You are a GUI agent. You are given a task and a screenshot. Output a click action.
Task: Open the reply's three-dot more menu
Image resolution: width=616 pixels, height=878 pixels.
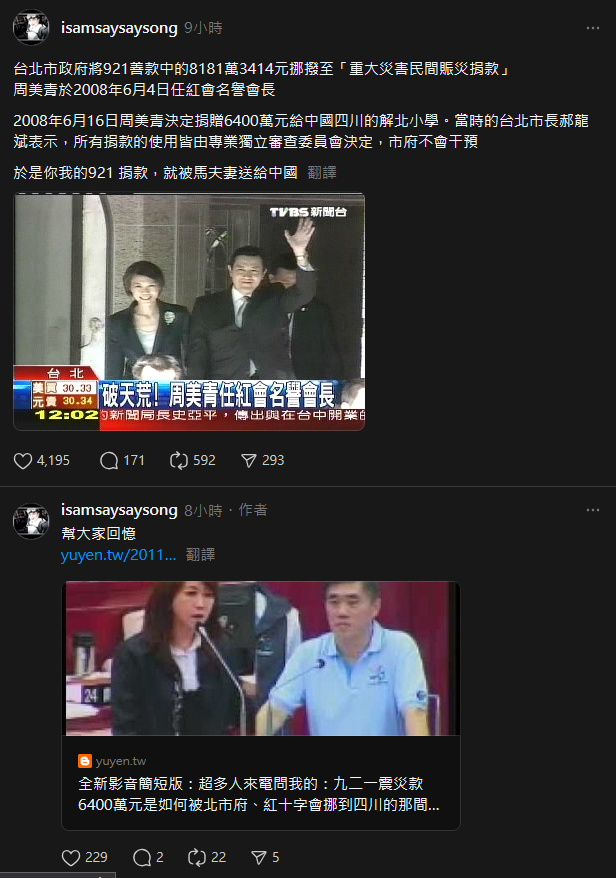click(593, 510)
